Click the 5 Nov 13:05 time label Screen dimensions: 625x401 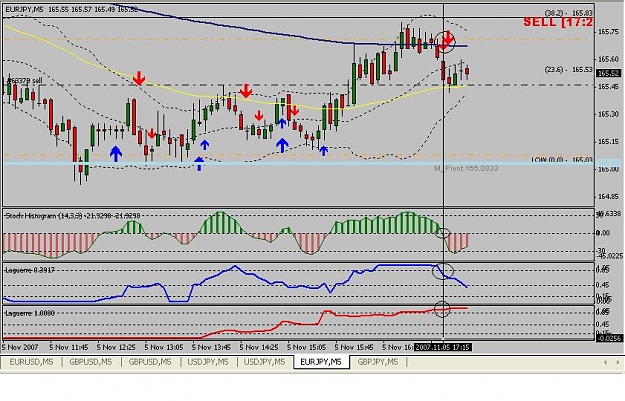(x=164, y=347)
